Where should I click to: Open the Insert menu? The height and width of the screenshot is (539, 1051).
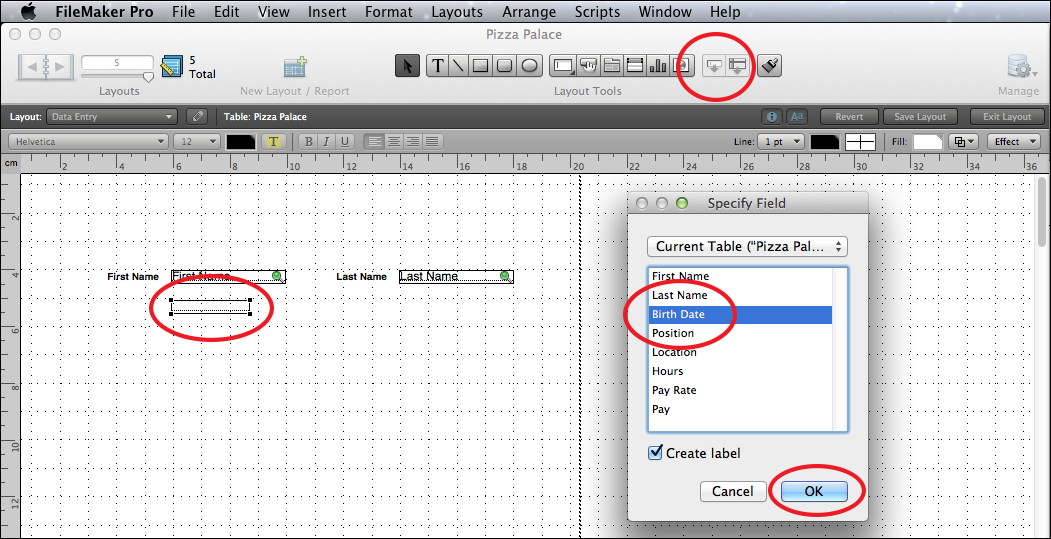tap(327, 11)
